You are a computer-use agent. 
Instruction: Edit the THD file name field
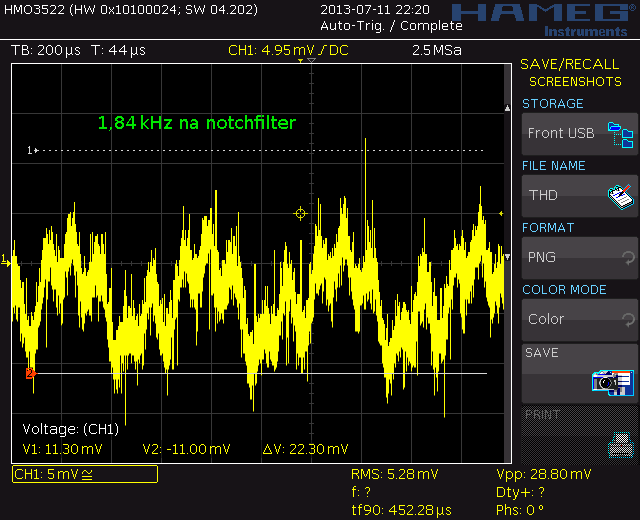[x=560, y=195]
